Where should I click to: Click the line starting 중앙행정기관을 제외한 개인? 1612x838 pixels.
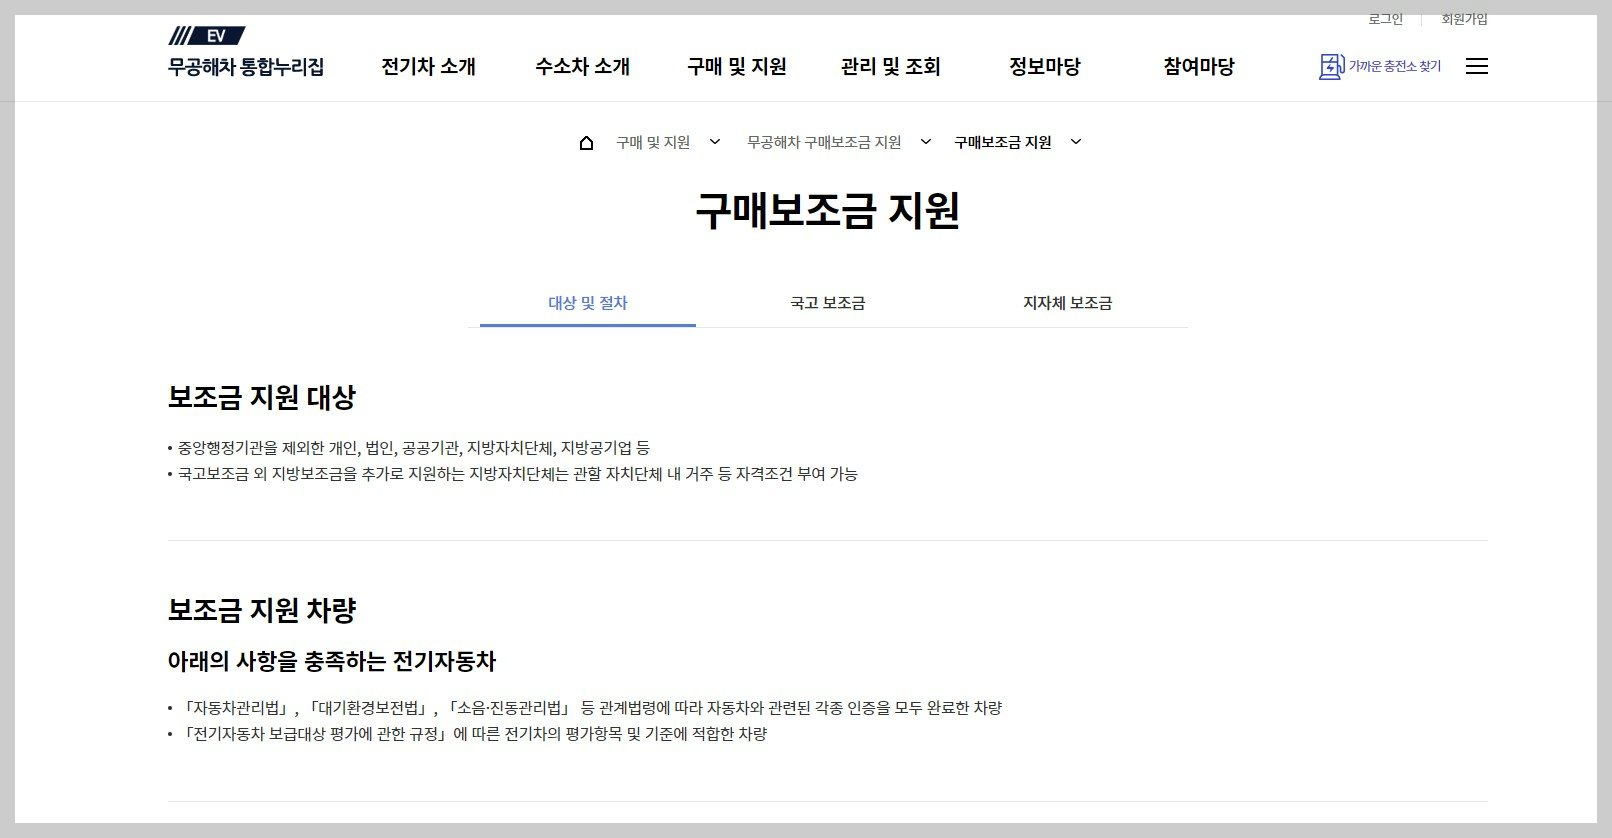click(414, 448)
